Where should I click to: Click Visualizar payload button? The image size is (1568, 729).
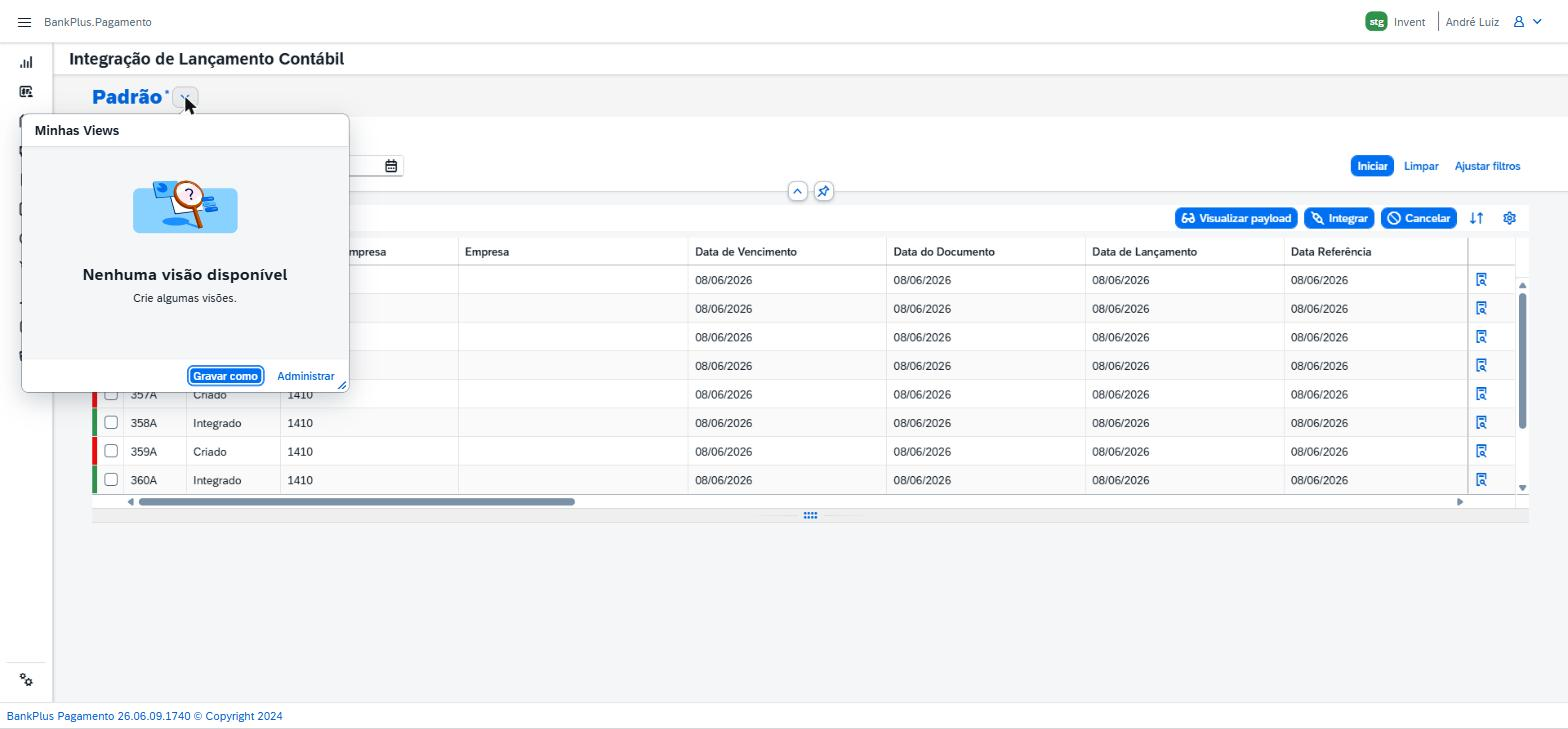(1236, 218)
